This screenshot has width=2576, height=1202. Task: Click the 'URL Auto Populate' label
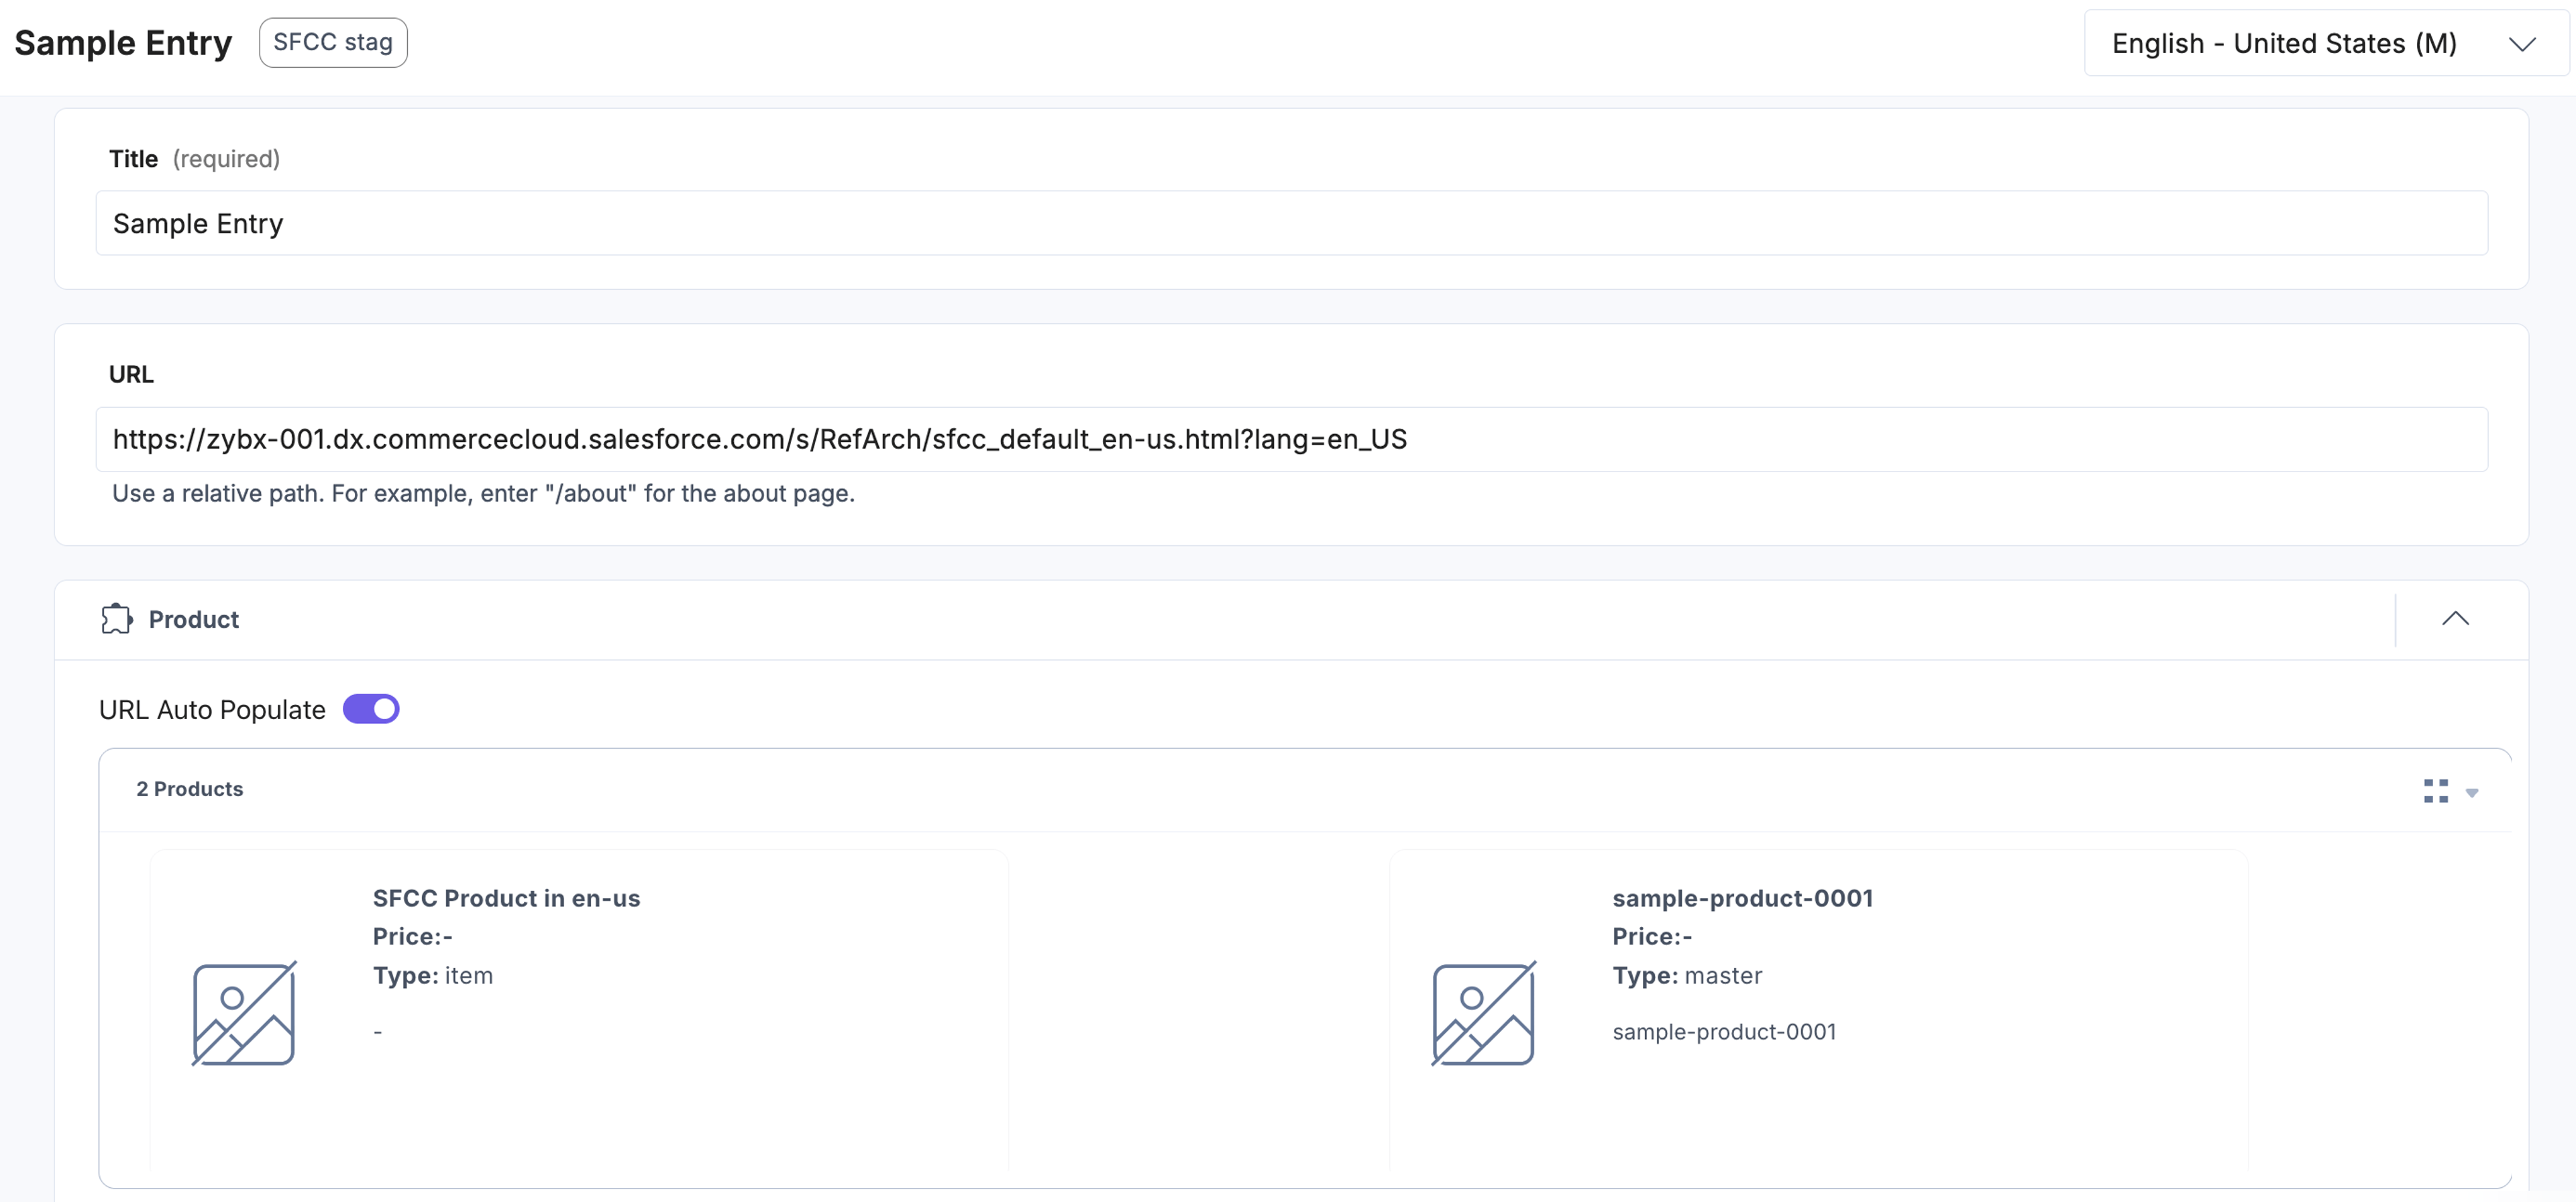click(x=212, y=710)
